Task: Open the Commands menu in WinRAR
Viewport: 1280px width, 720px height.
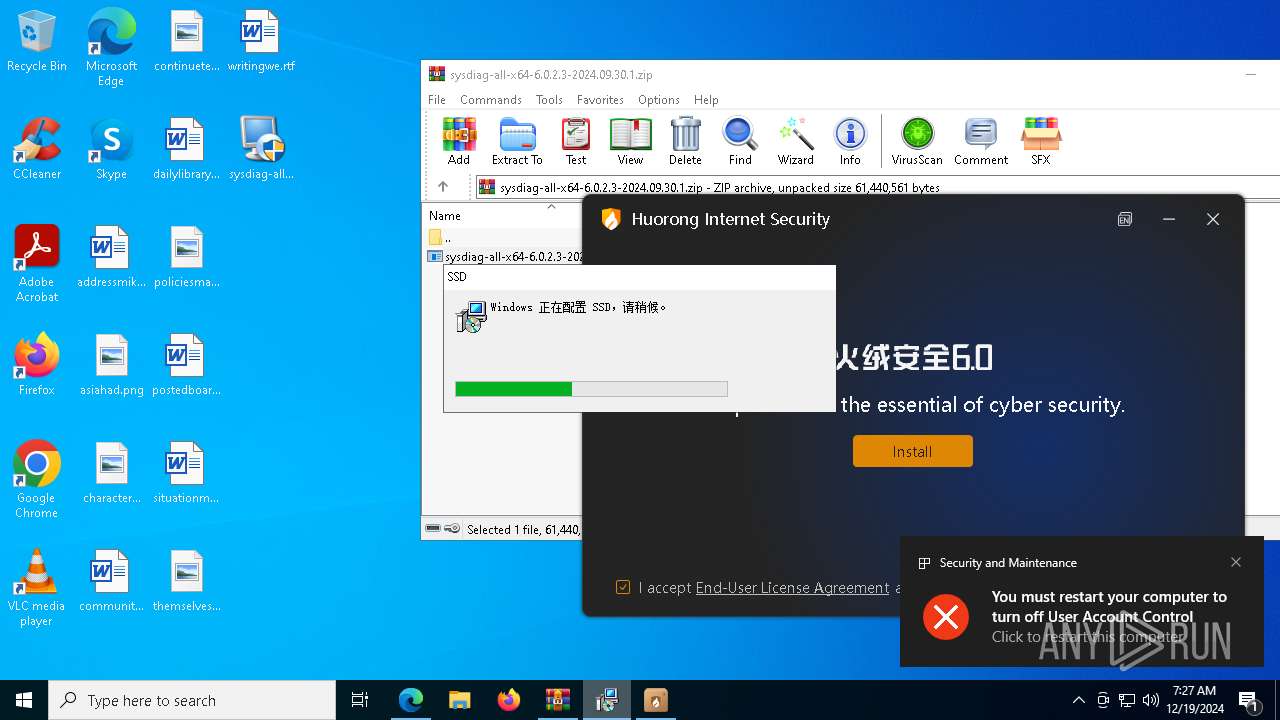Action: click(491, 100)
